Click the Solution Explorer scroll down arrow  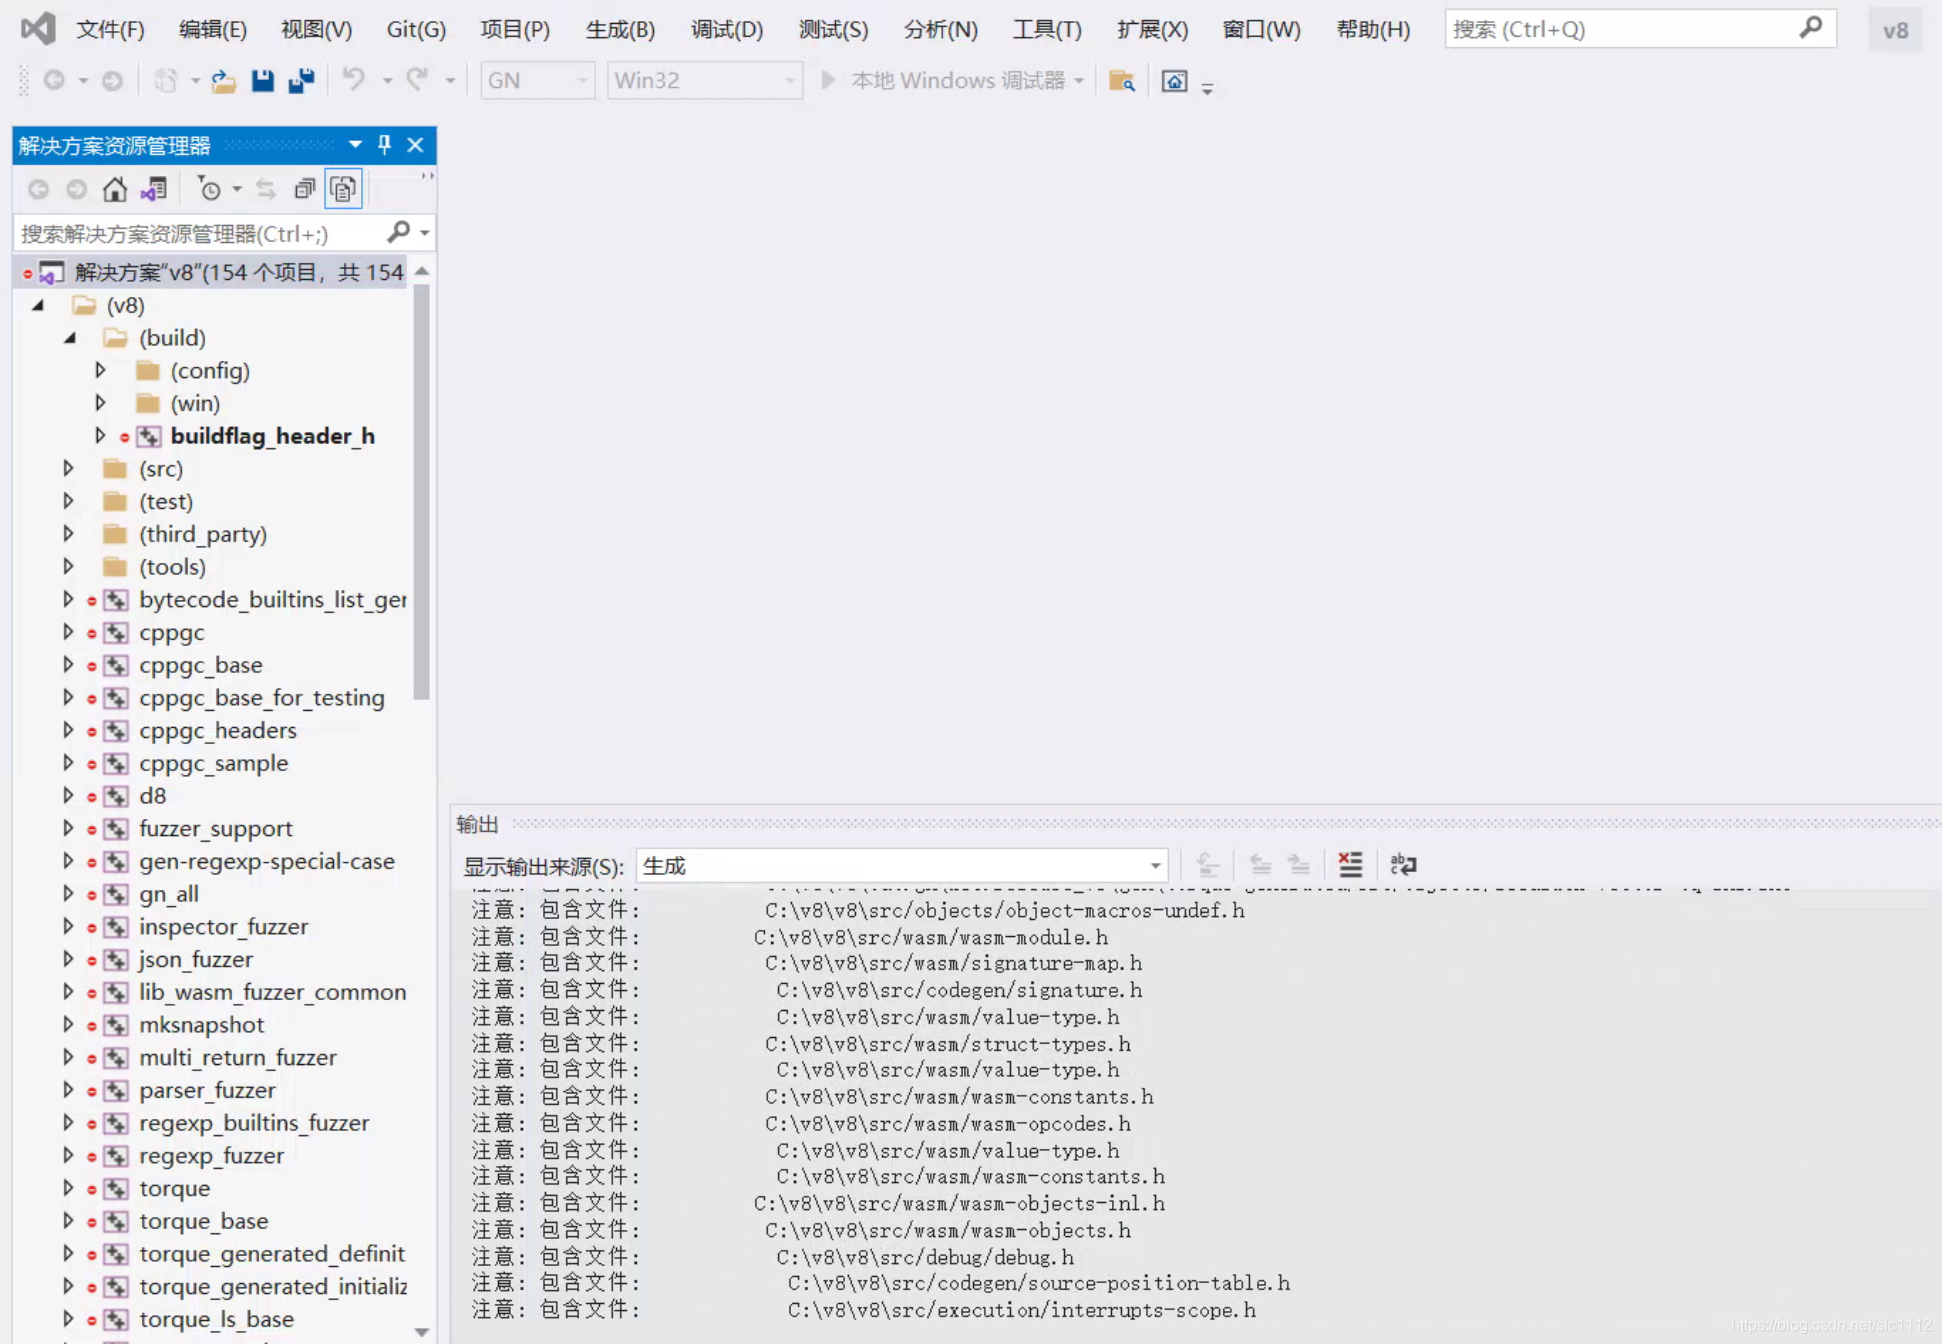click(422, 1332)
